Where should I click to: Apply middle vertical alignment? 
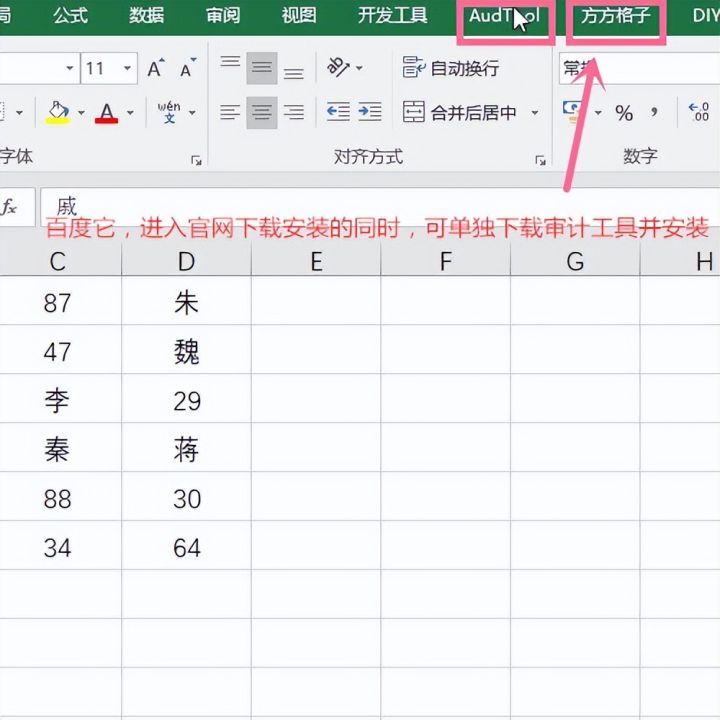tap(262, 68)
